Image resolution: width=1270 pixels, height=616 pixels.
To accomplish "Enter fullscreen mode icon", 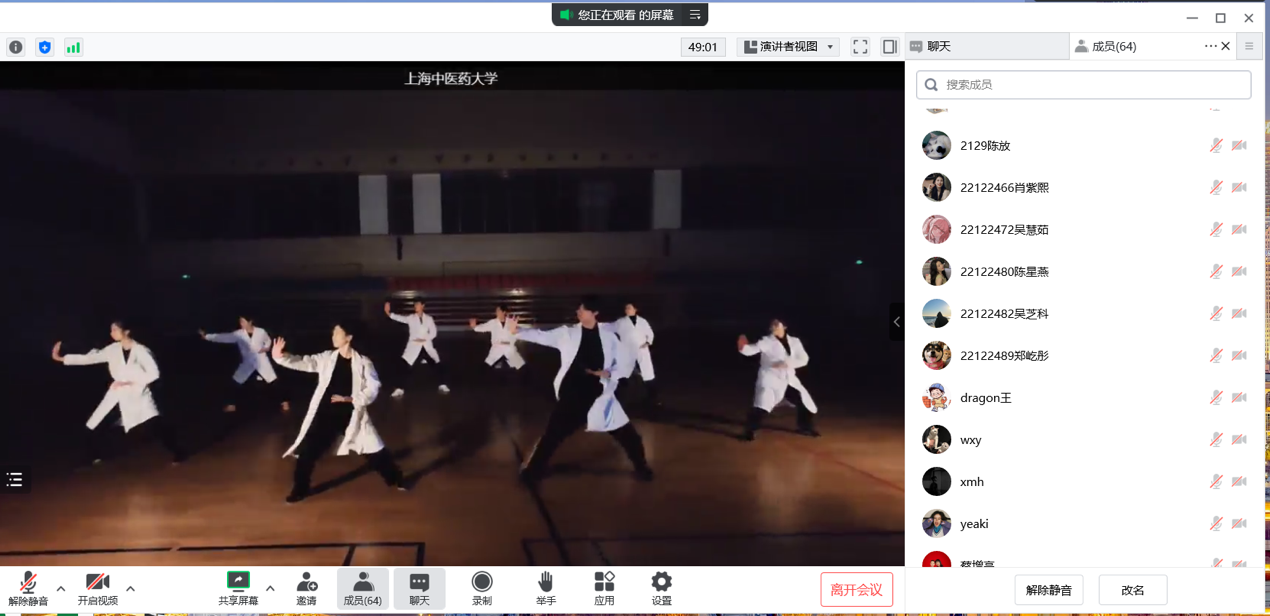I will (x=860, y=47).
